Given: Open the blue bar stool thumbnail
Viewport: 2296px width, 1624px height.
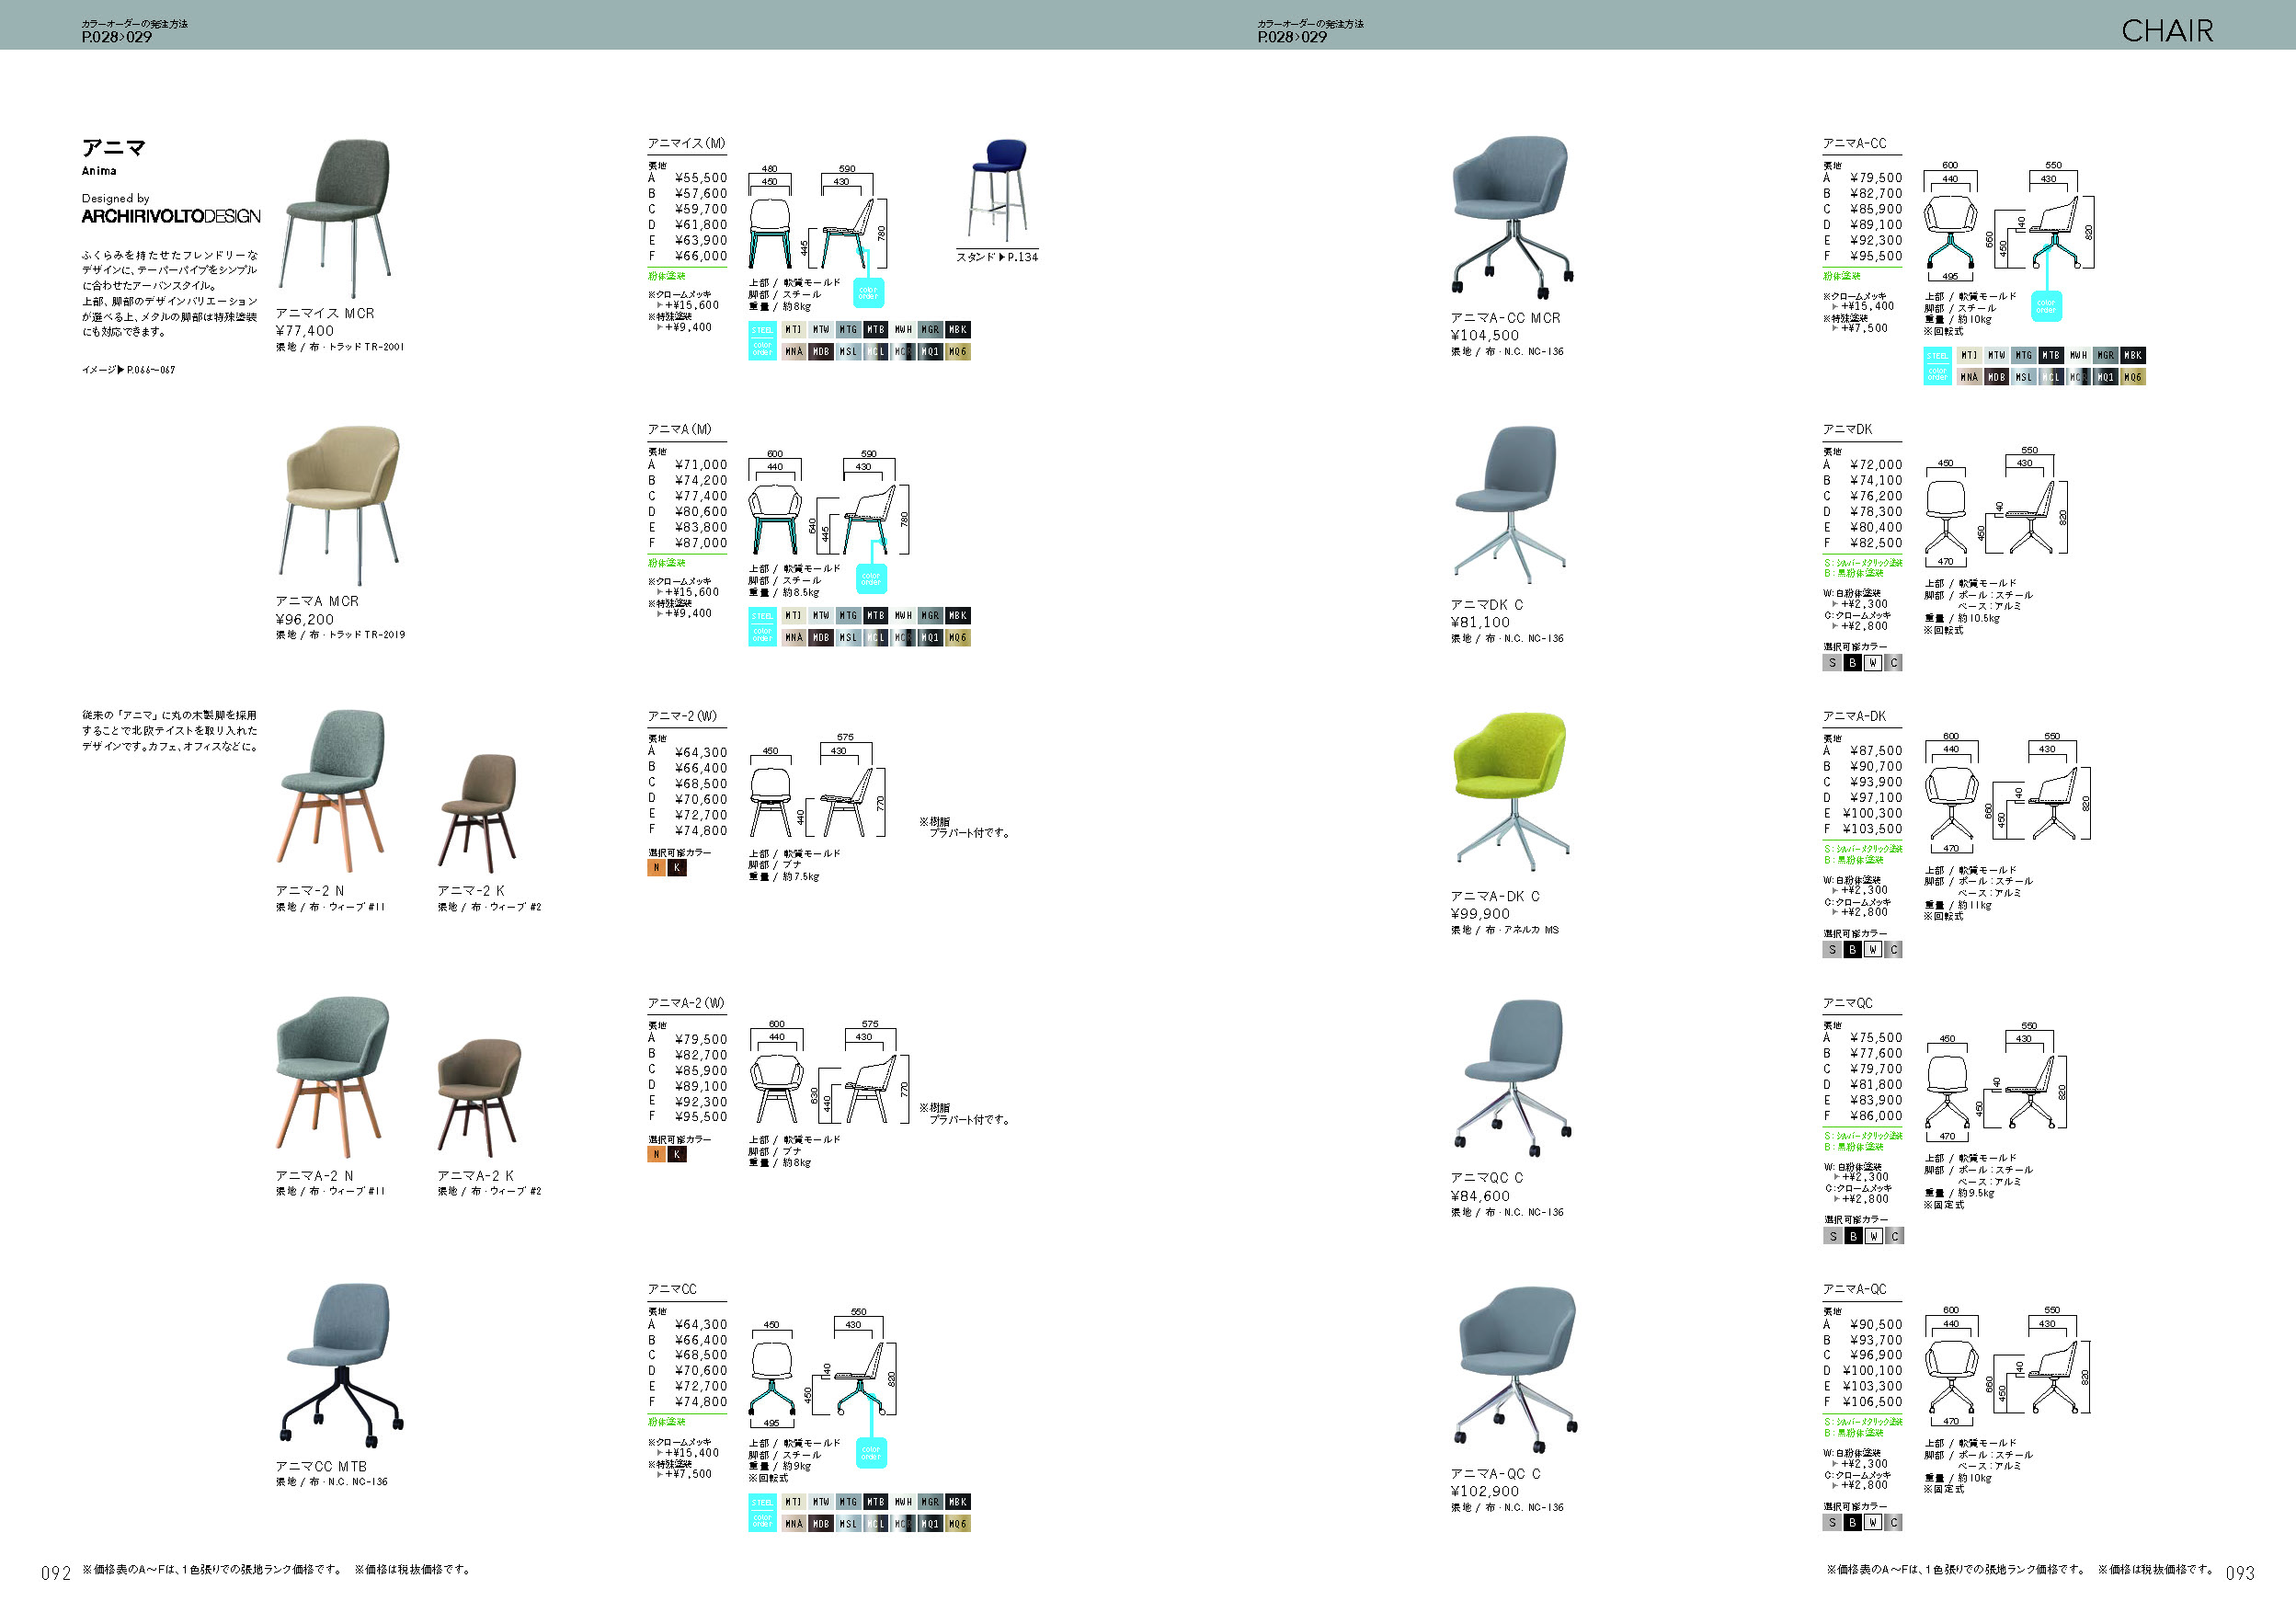Looking at the screenshot, I should (998, 190).
